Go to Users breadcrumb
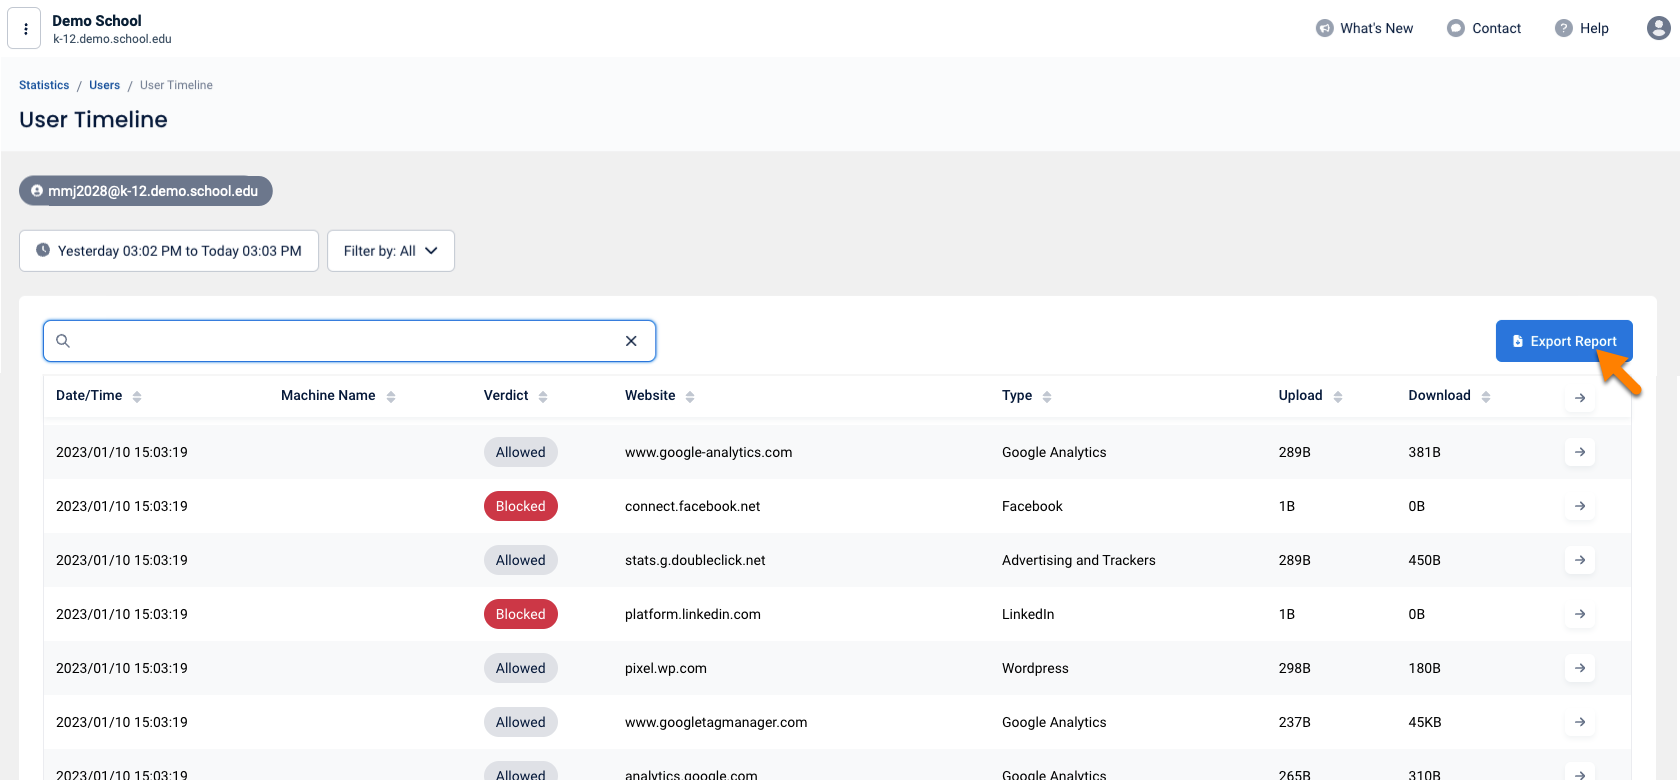 104,85
